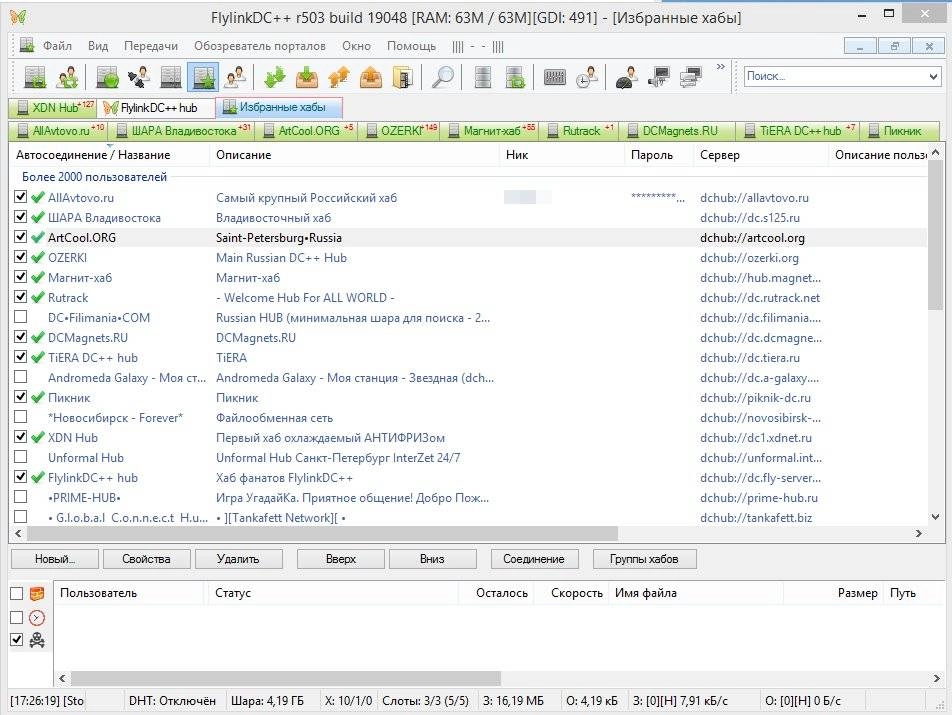Click the orange box icon in transfers panel
This screenshot has width=952, height=715.
[x=37, y=594]
